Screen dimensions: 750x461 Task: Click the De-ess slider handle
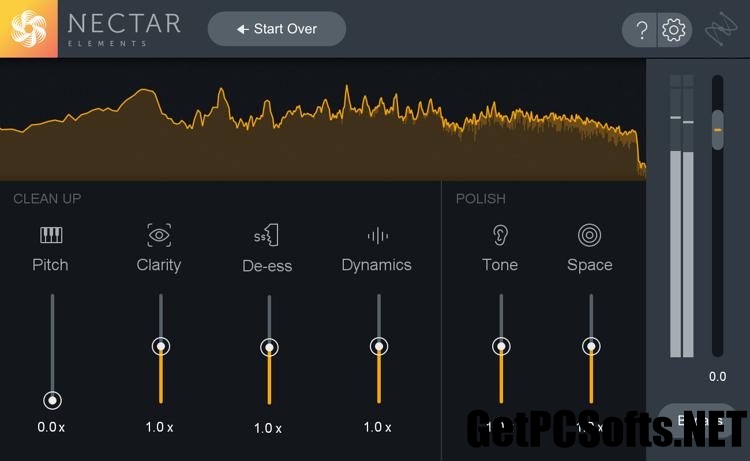[x=269, y=347]
